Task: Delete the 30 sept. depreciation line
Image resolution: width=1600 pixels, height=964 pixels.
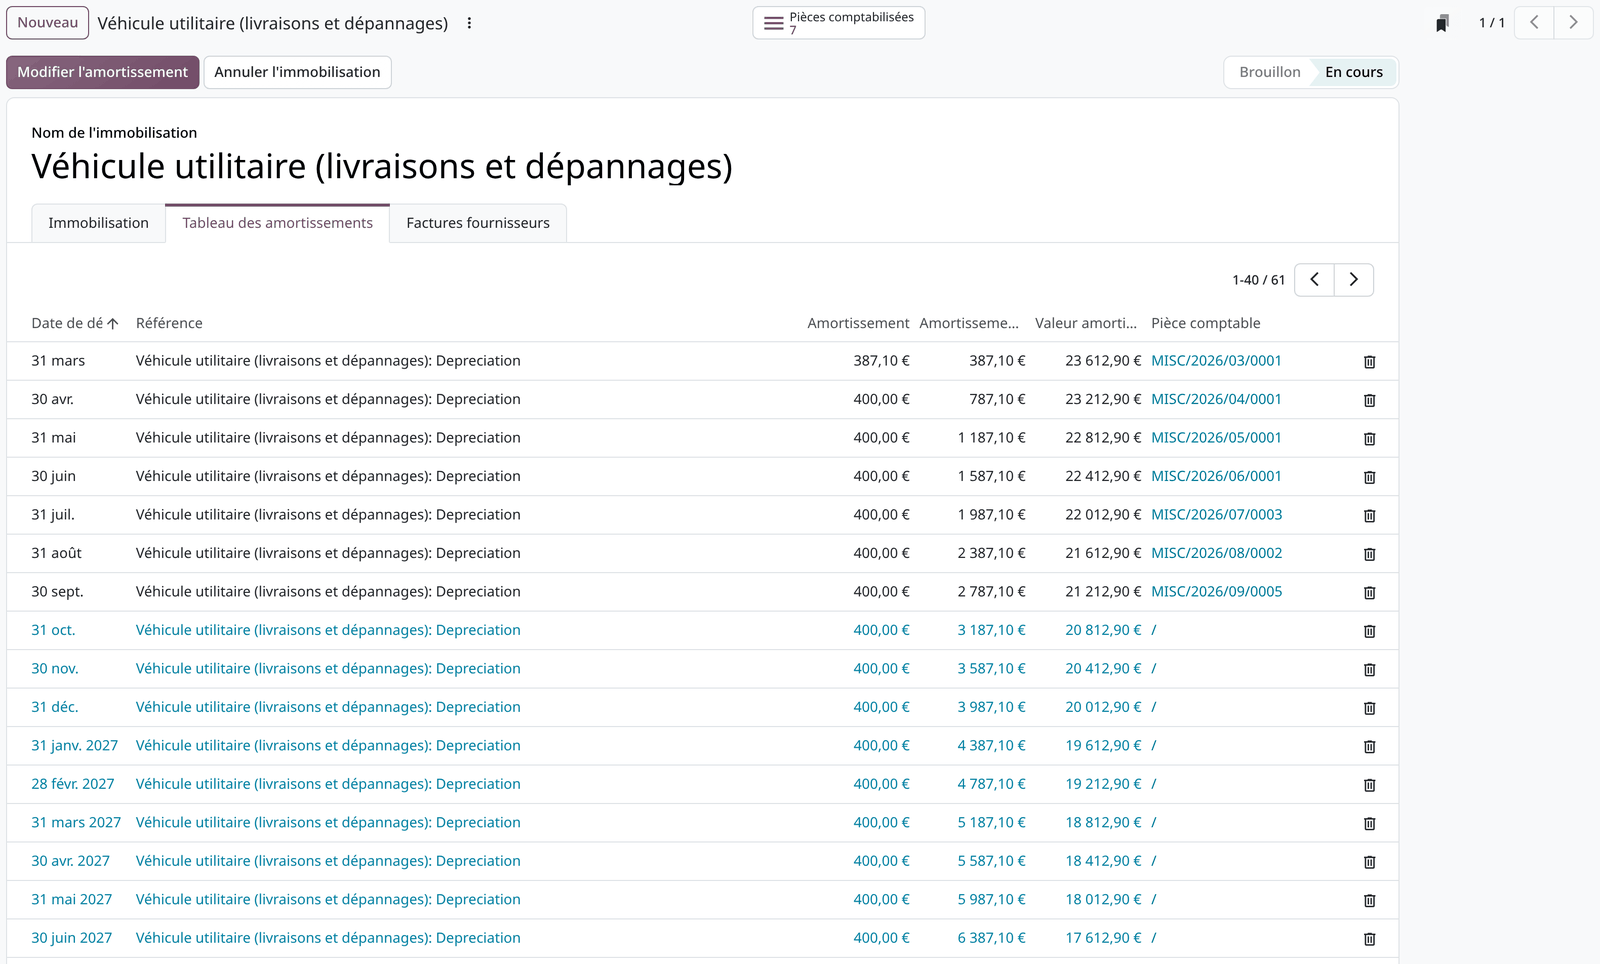Action: pyautogui.click(x=1369, y=593)
